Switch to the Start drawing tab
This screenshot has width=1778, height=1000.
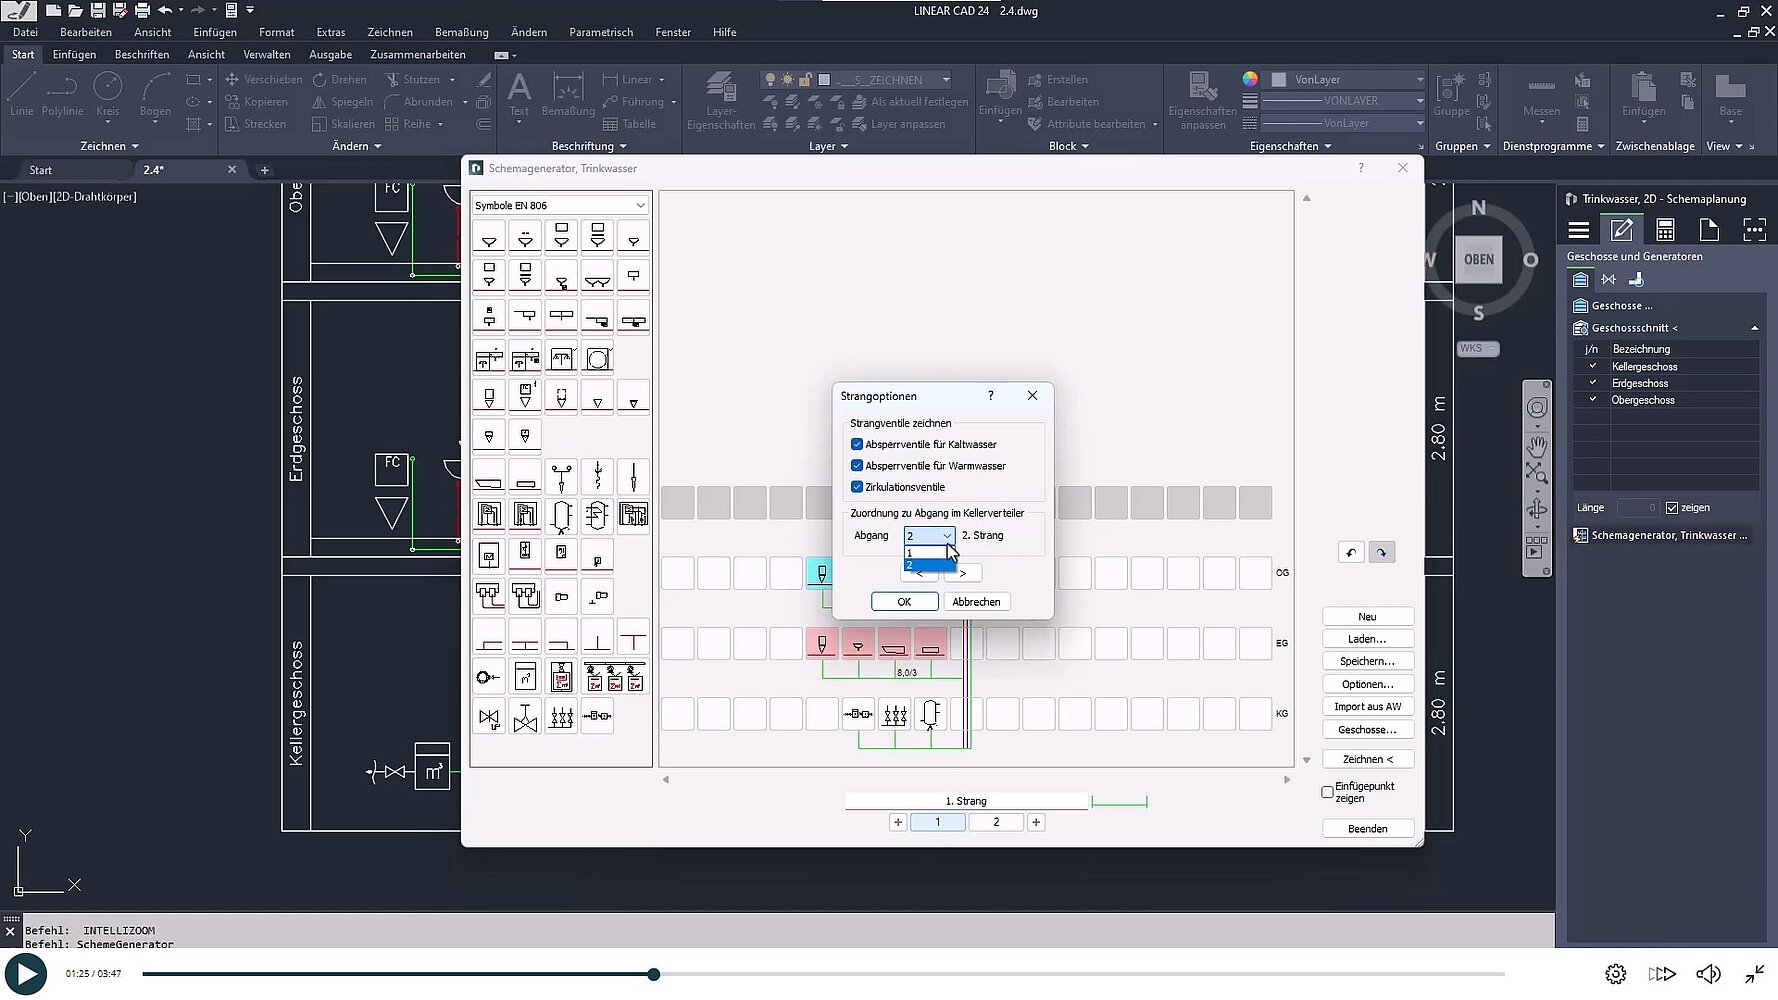pyautogui.click(x=40, y=170)
